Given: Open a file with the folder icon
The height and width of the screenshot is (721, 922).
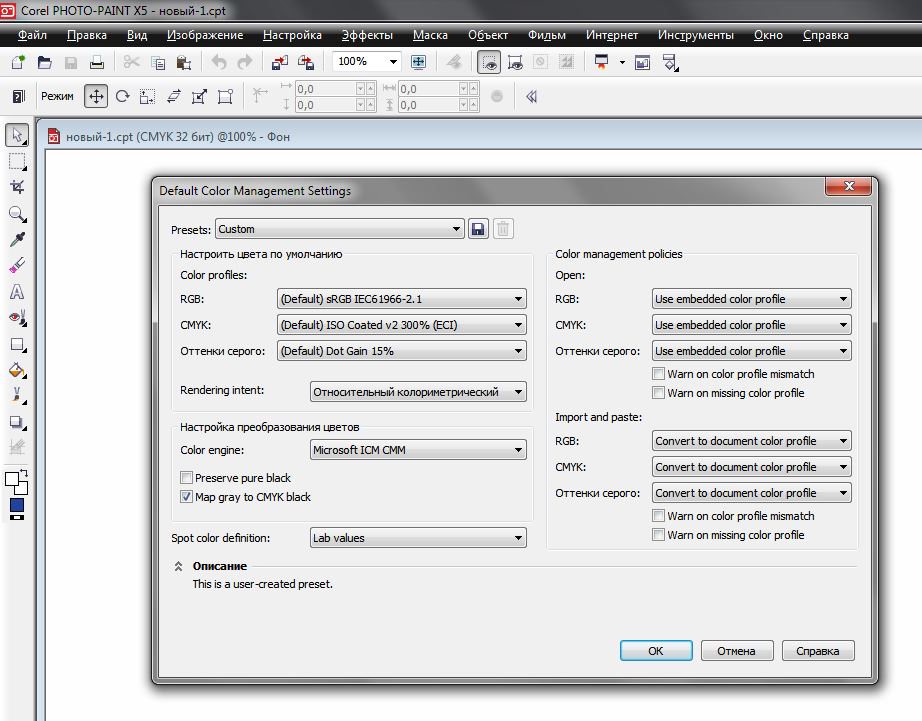Looking at the screenshot, I should pyautogui.click(x=45, y=62).
